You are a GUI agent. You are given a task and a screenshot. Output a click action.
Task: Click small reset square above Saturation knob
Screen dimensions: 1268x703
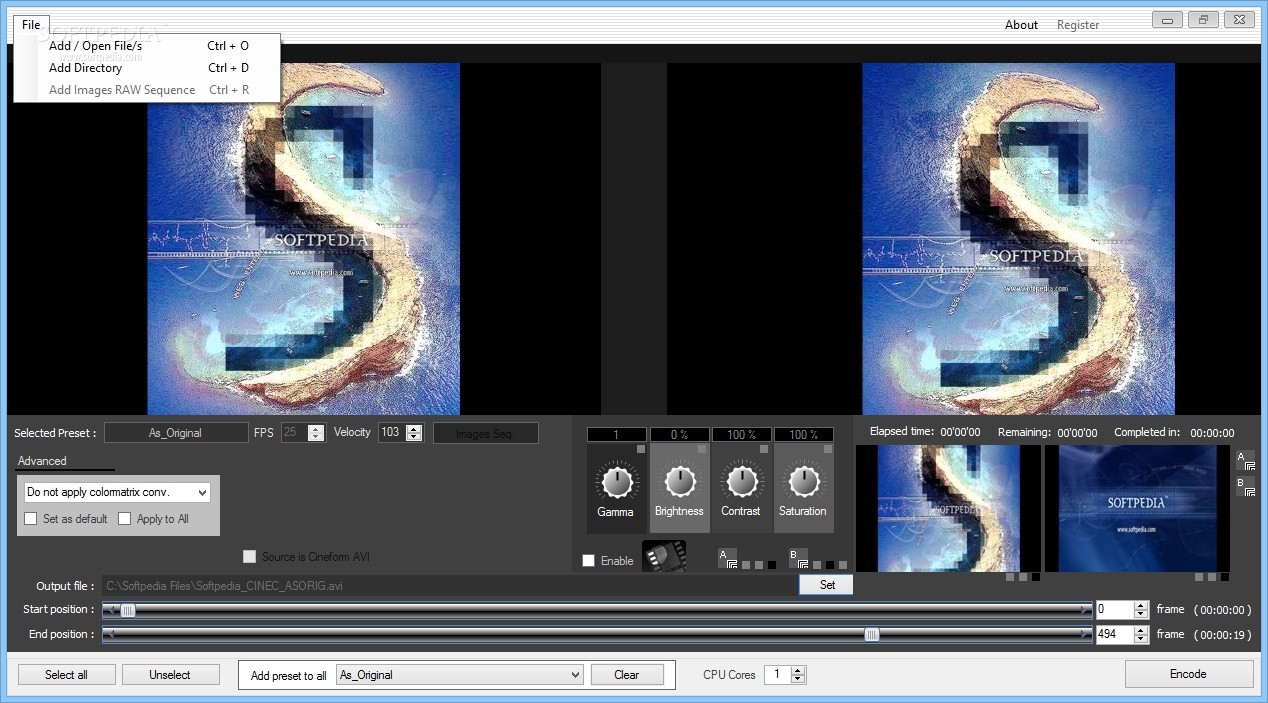tap(827, 449)
